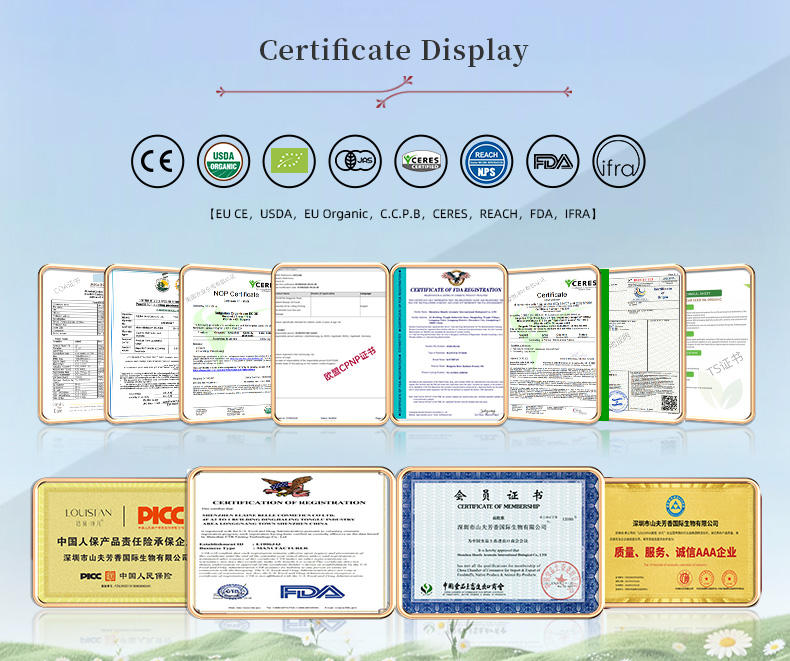Click the LOUISIAN brand text on plaque

point(88,513)
